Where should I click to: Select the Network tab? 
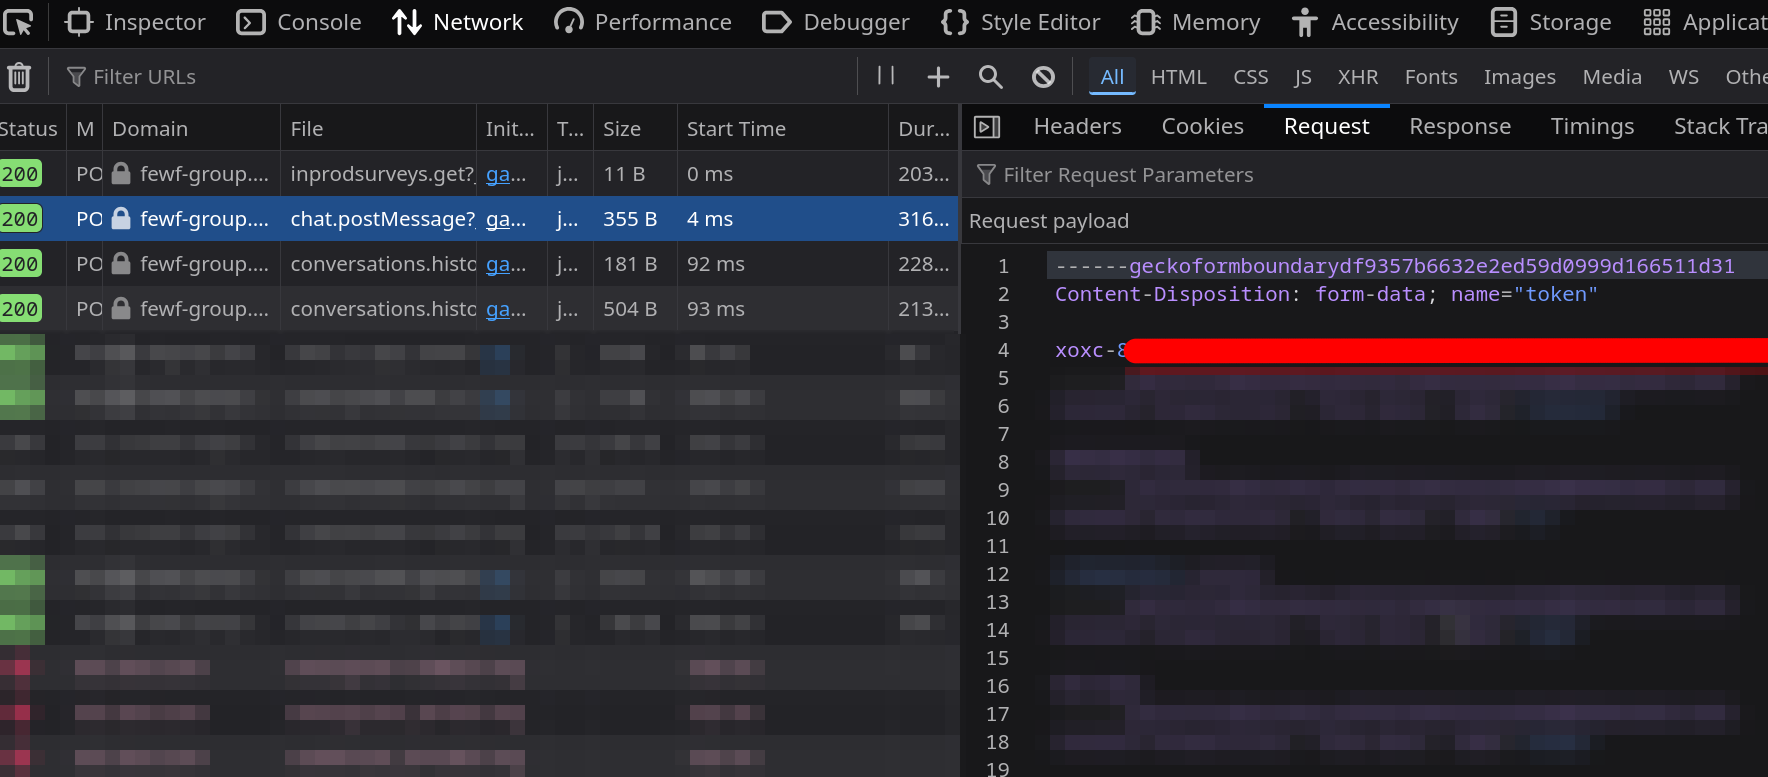[x=457, y=22]
